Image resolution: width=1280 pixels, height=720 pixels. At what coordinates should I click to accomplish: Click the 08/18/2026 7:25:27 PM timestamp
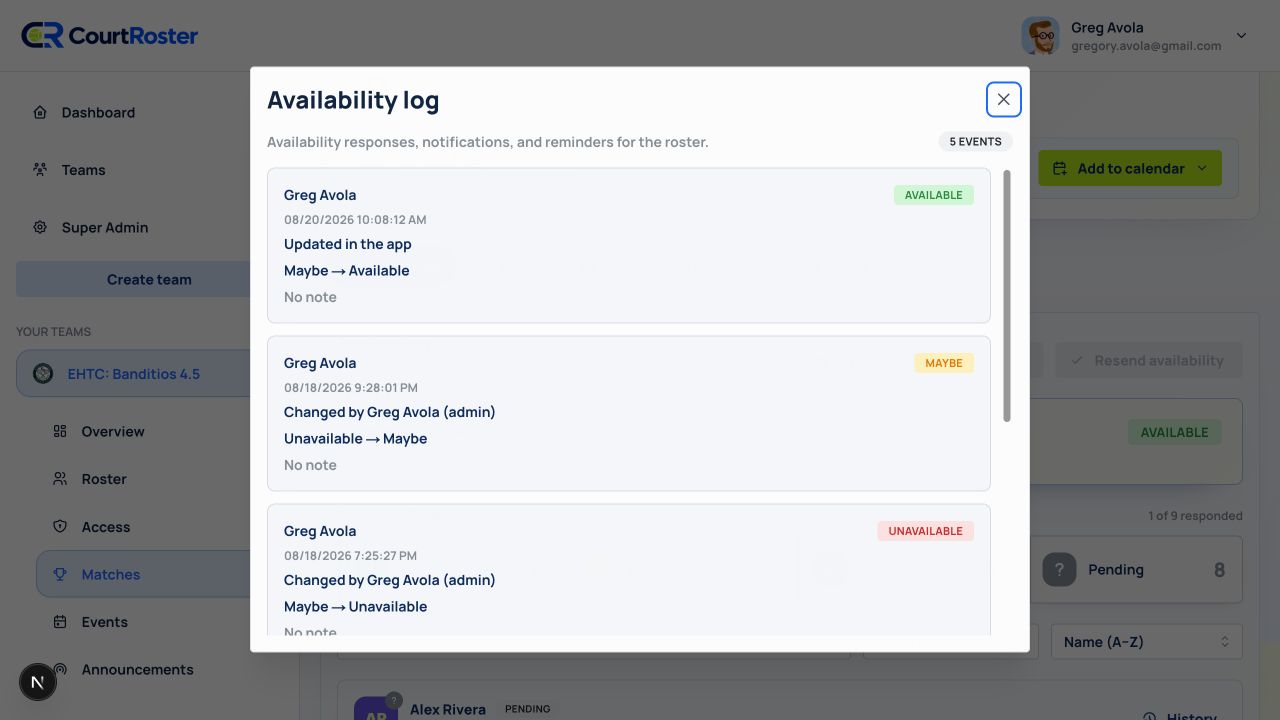[350, 556]
